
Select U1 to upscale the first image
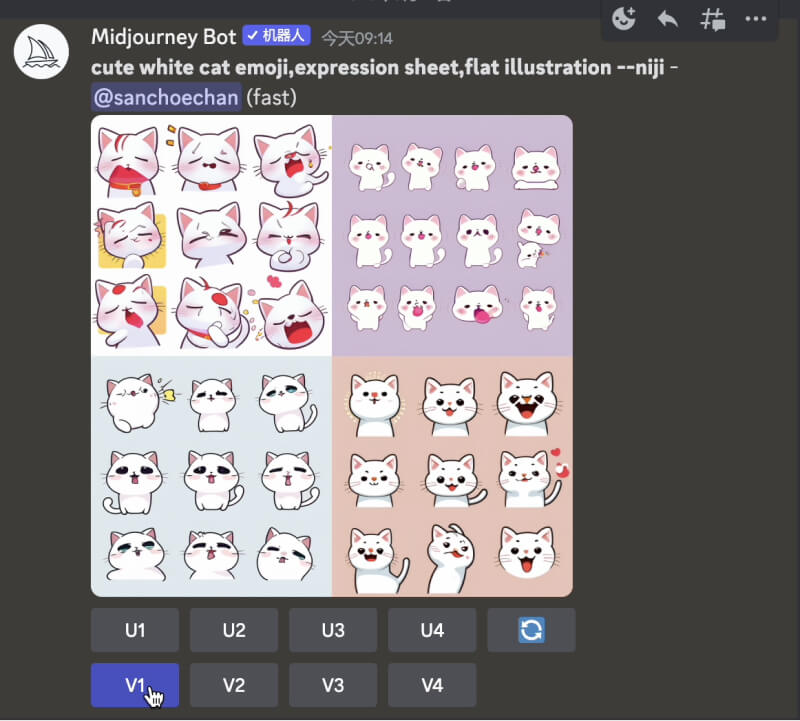tap(135, 630)
